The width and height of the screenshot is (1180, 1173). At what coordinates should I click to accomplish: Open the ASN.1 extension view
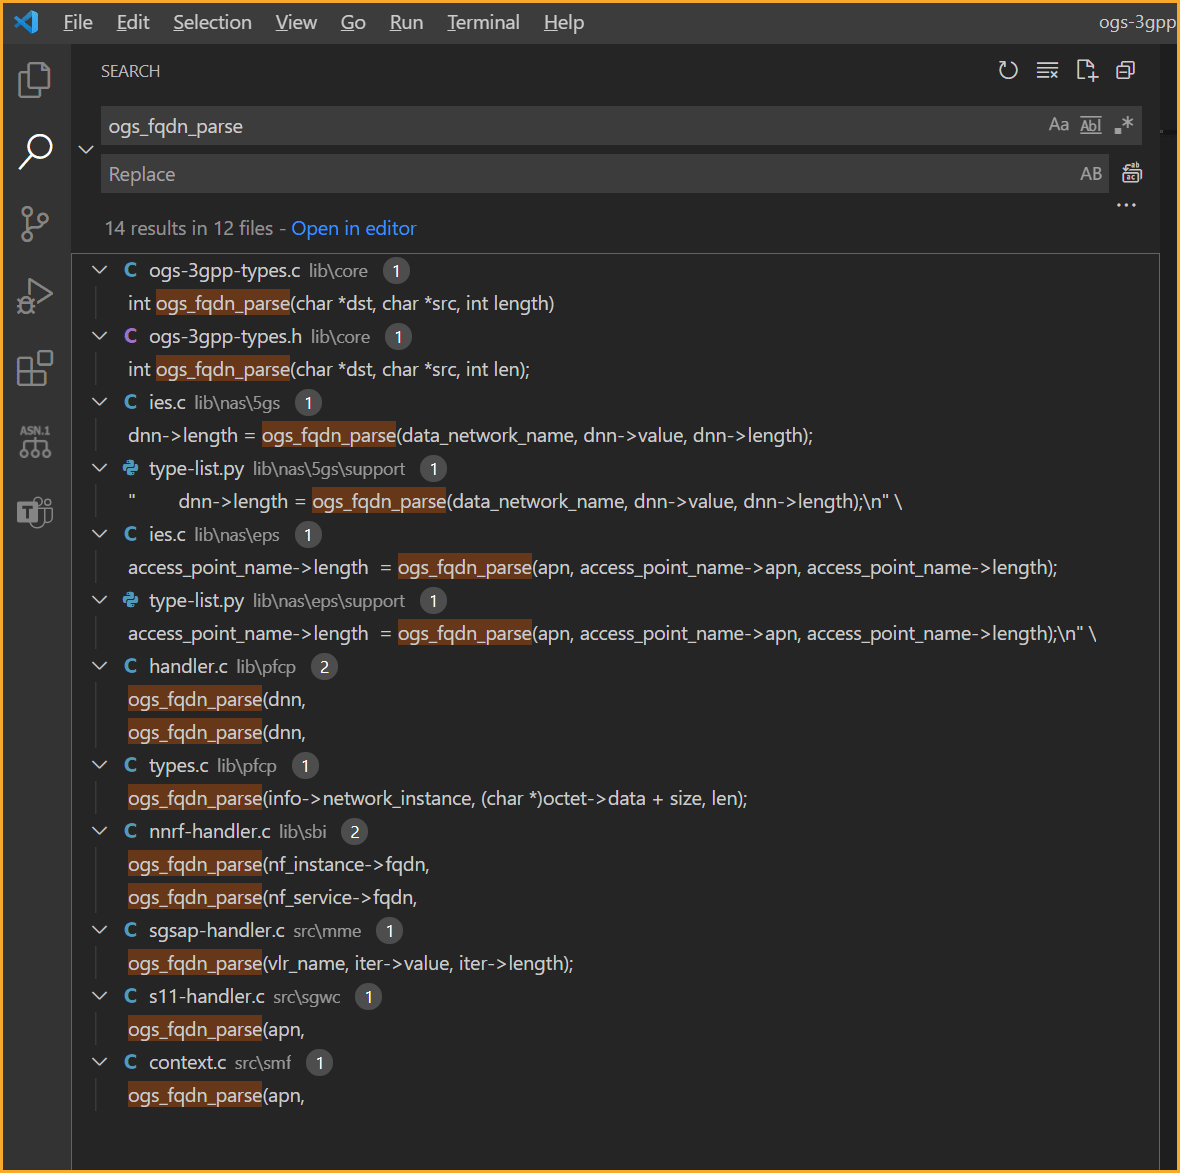tap(35, 440)
